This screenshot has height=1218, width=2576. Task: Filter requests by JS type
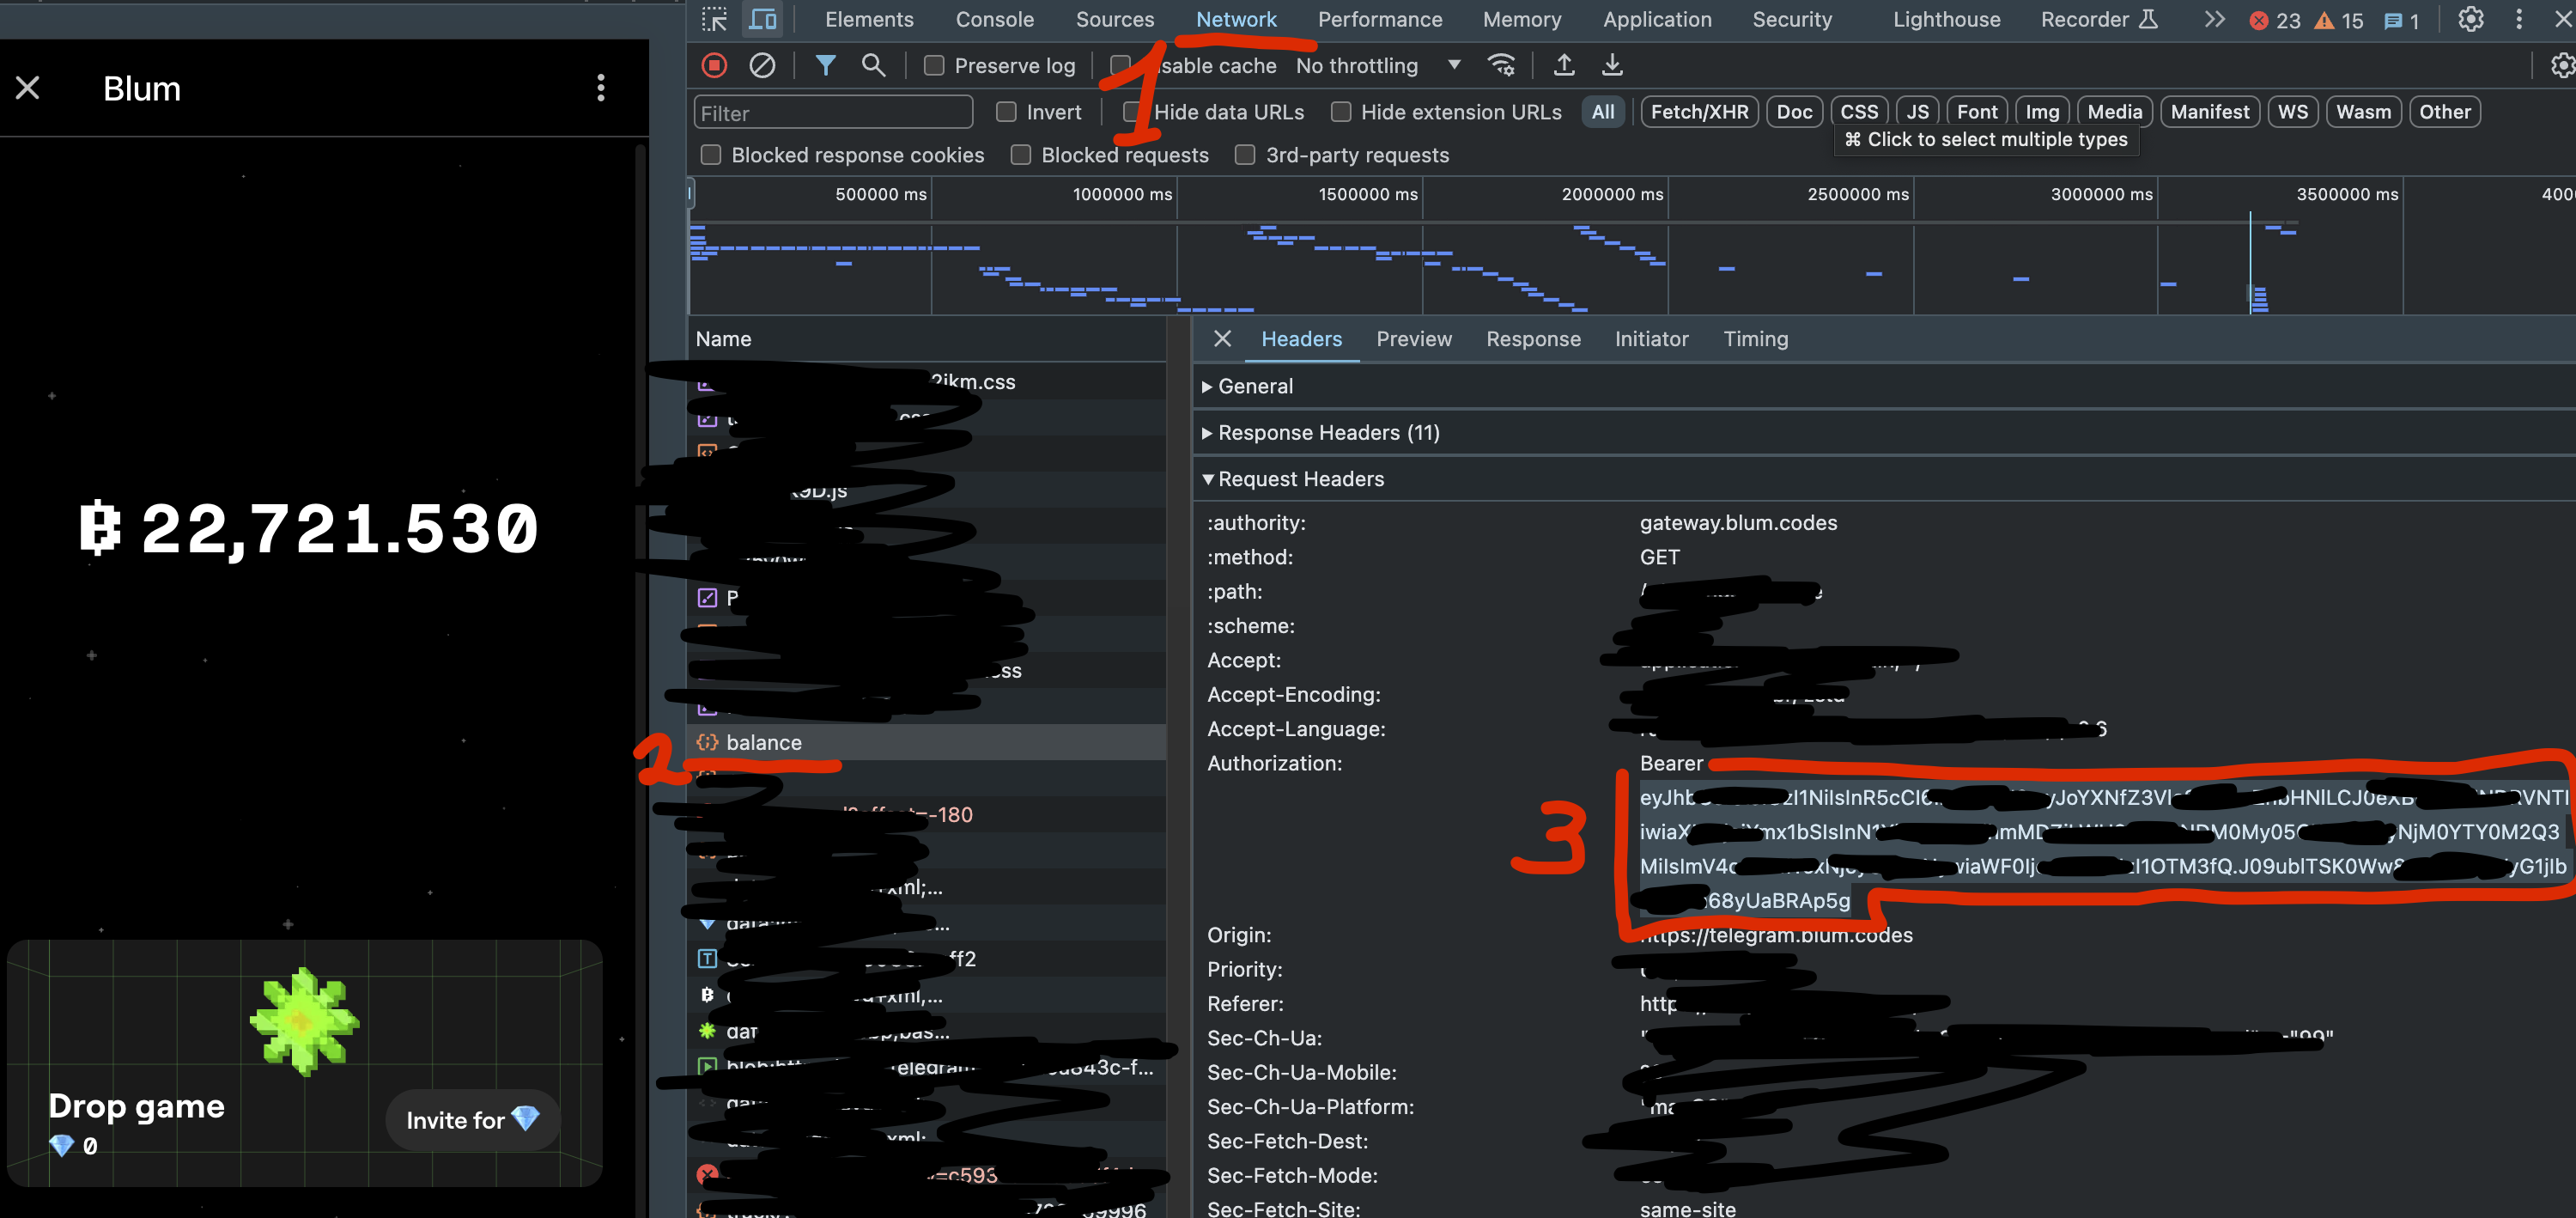tap(1917, 112)
